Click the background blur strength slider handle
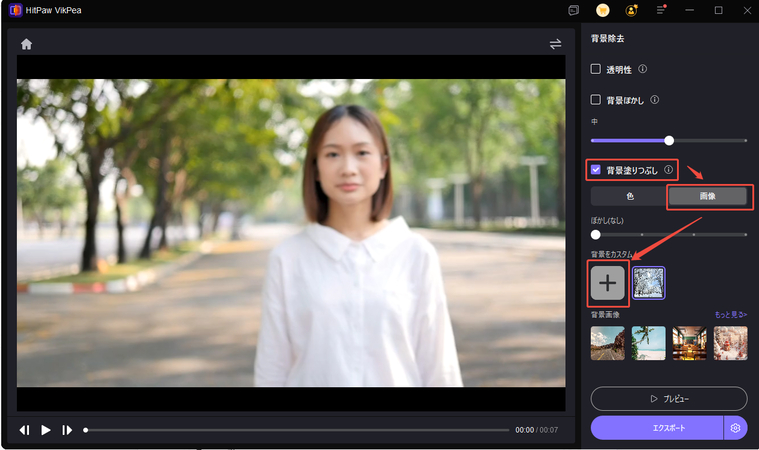759x450 pixels. tap(669, 141)
